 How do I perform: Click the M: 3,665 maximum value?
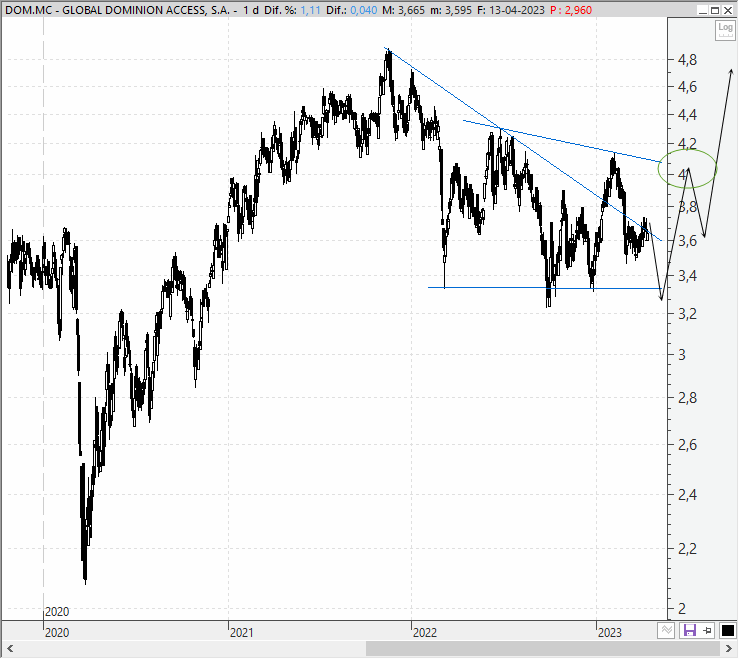pos(403,10)
